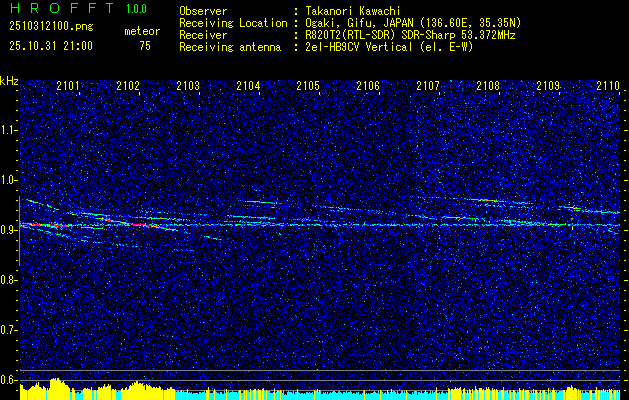
Task: Click the 2510312100.png filename text
Action: point(51,26)
